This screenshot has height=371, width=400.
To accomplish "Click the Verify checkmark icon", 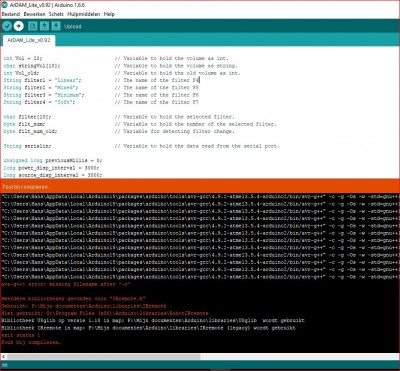I will point(7,26).
